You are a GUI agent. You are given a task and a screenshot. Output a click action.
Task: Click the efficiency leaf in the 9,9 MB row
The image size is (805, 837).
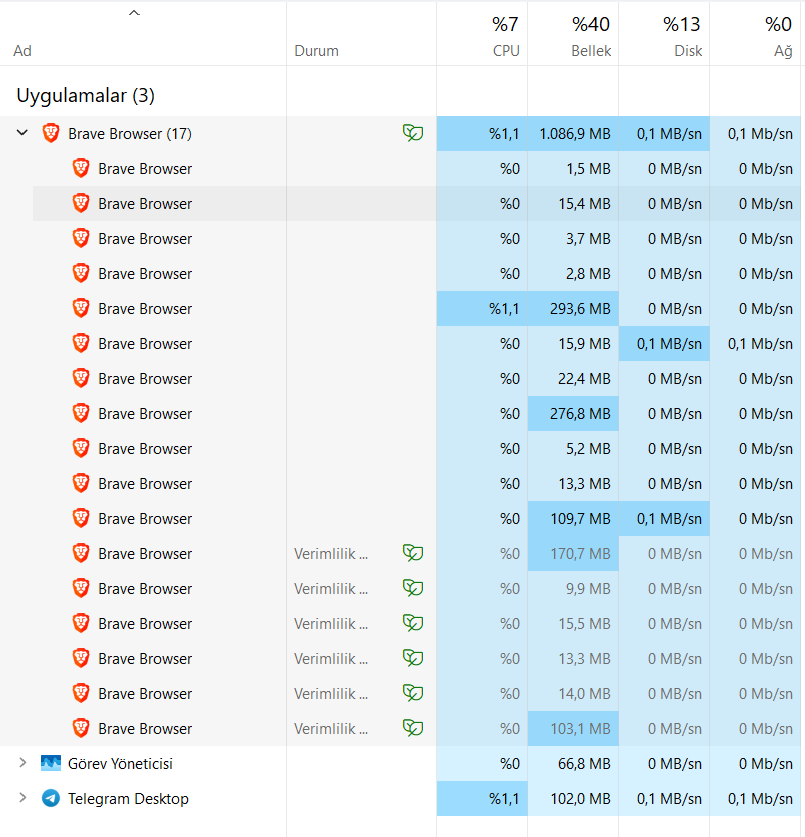click(413, 588)
